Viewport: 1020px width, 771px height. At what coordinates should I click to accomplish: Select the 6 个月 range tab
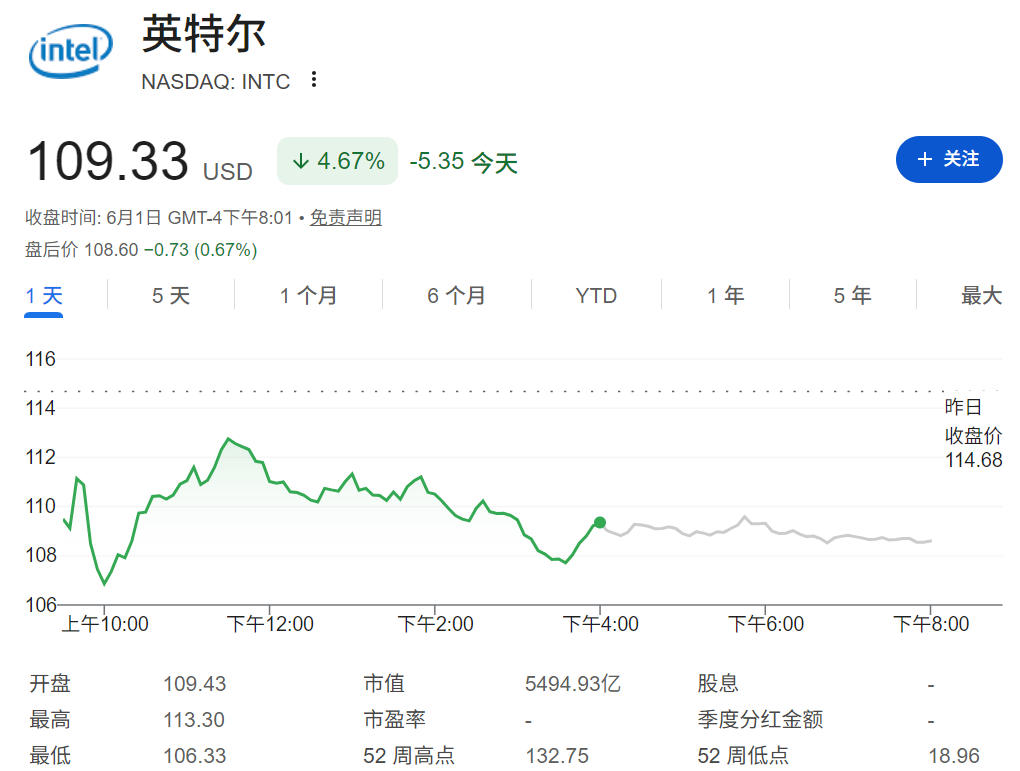coord(456,296)
